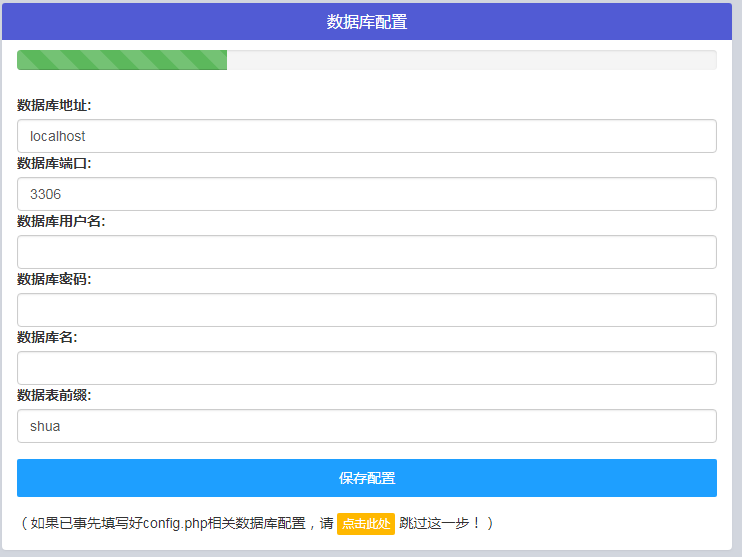Click the 数据库配置 header title
Viewport: 742px width, 557px height.
367,22
